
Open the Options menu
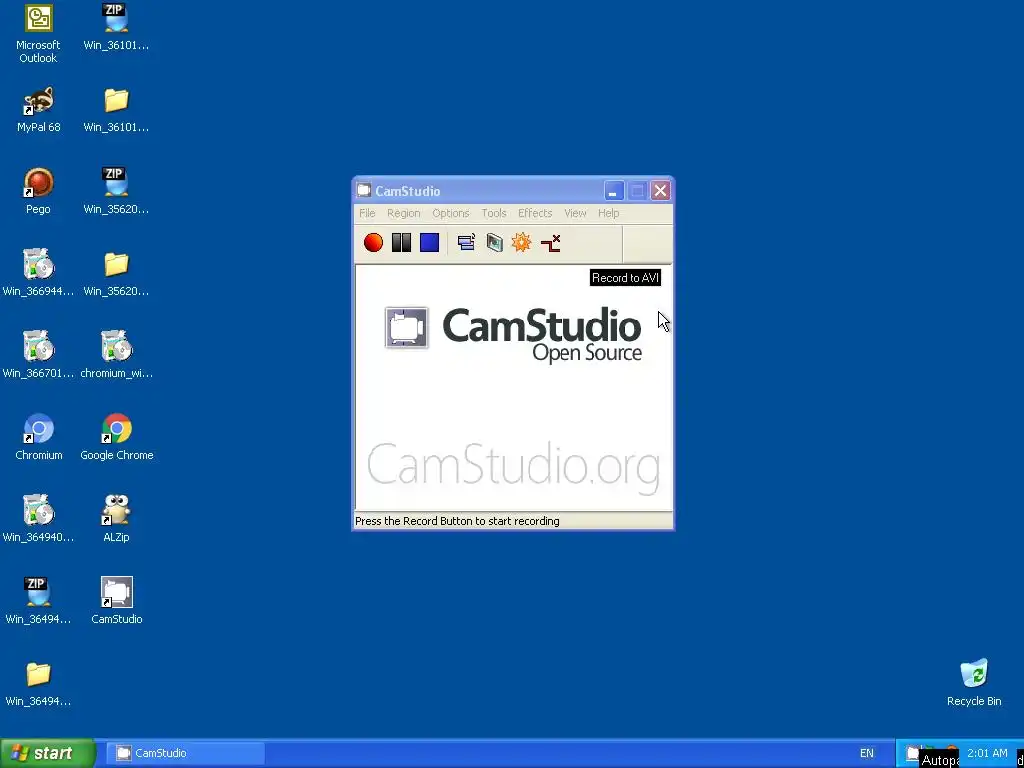tap(451, 214)
